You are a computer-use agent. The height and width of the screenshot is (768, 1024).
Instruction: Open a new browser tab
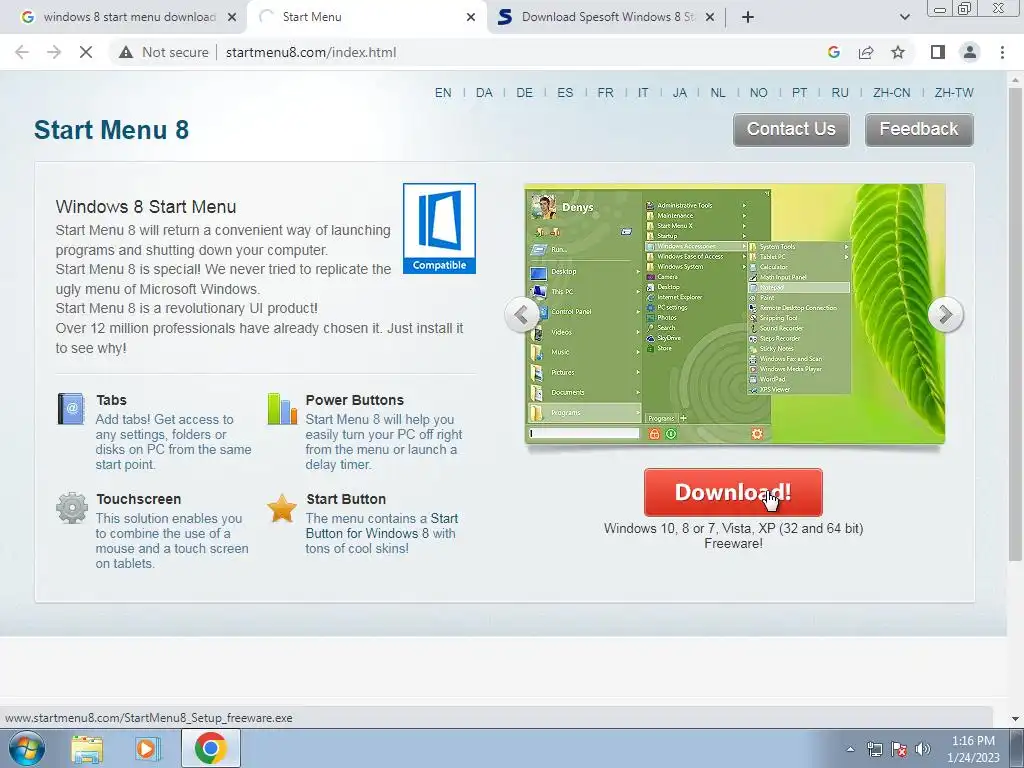748,17
